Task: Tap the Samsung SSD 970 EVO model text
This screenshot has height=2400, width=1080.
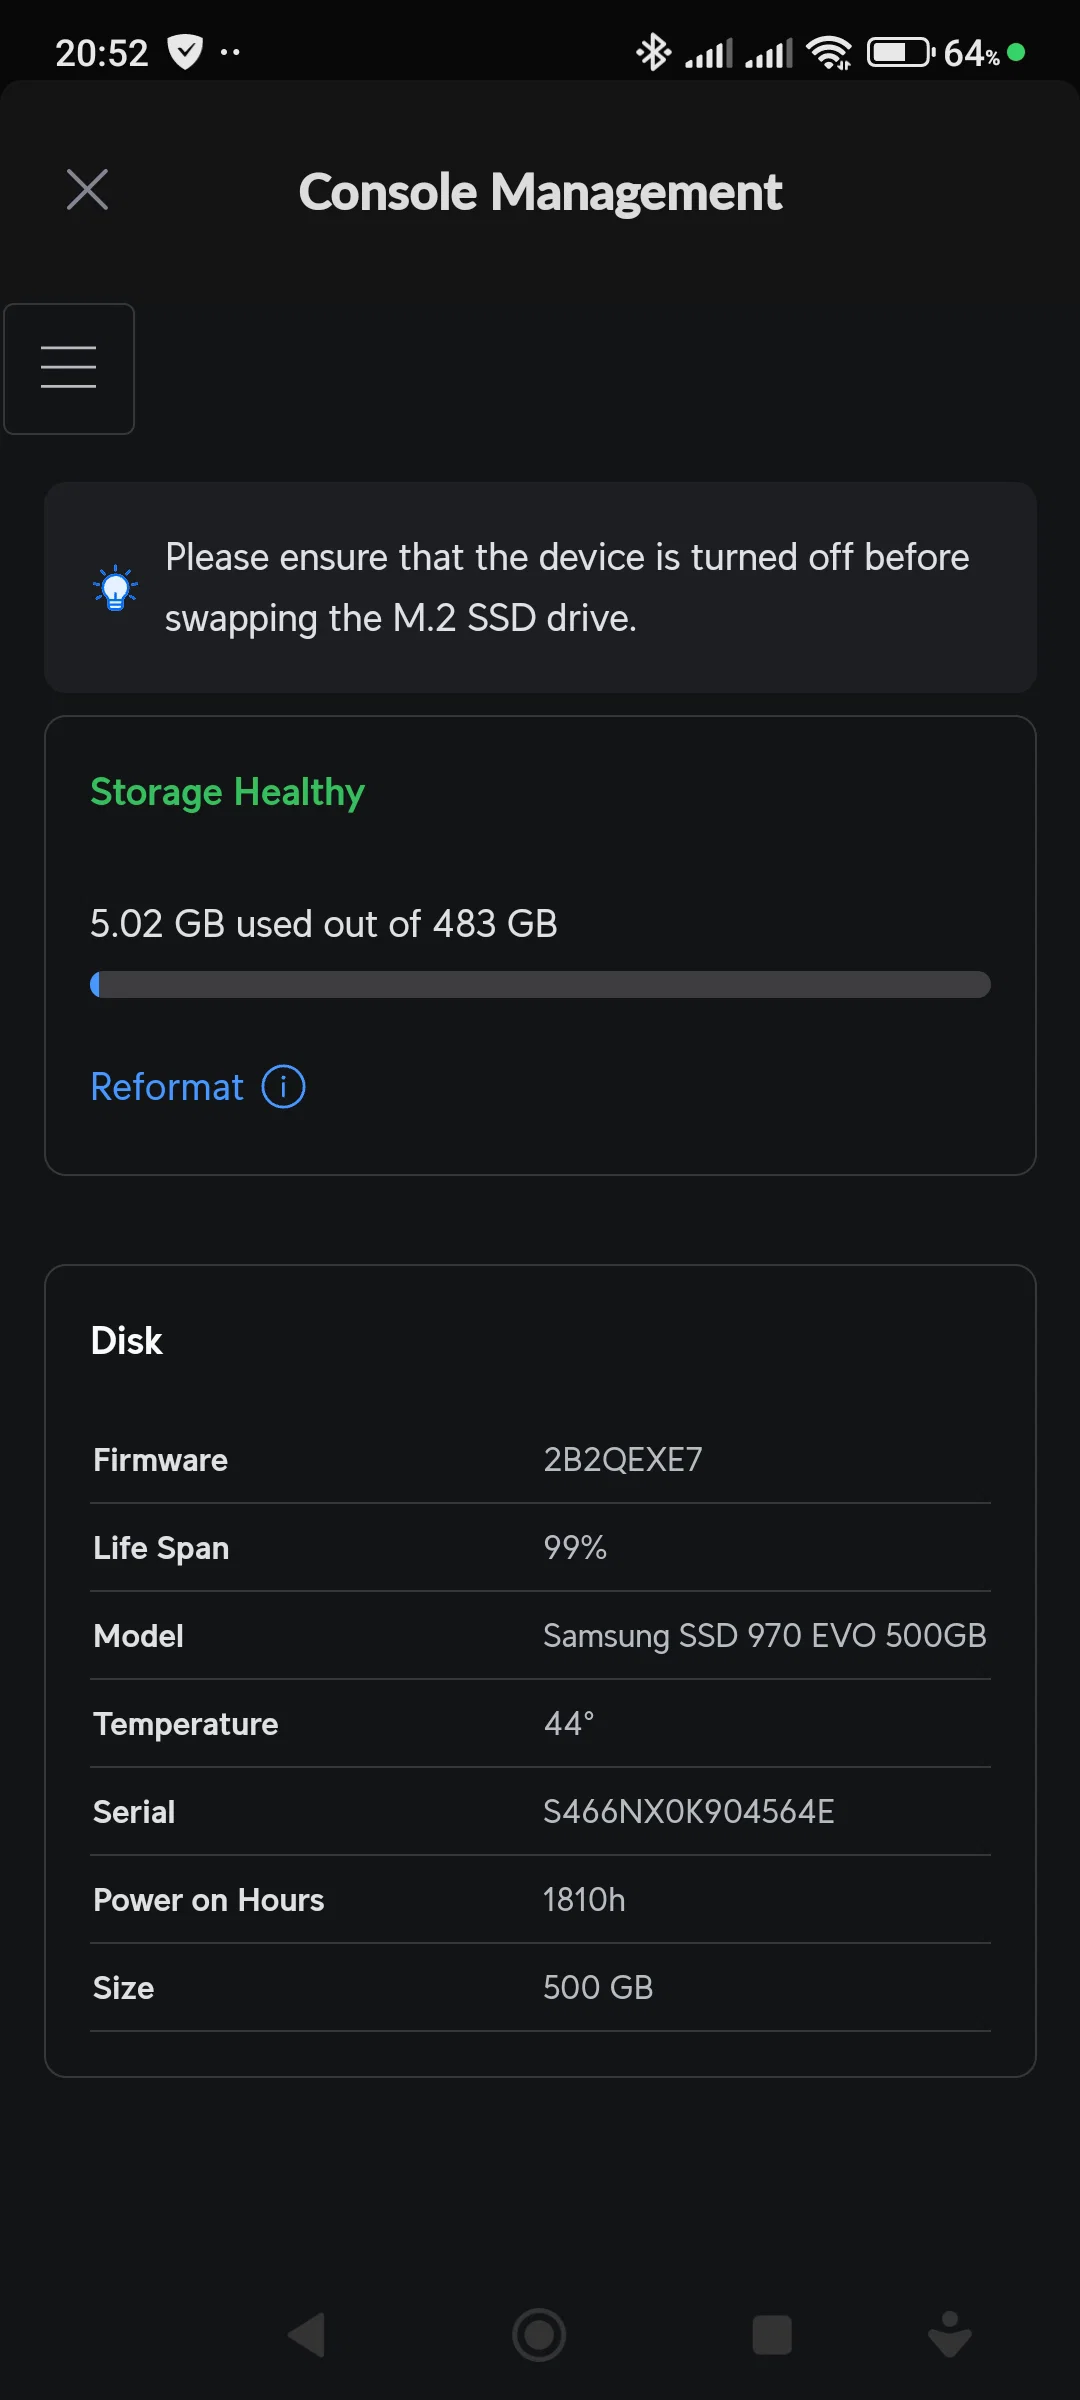Action: pos(764,1636)
